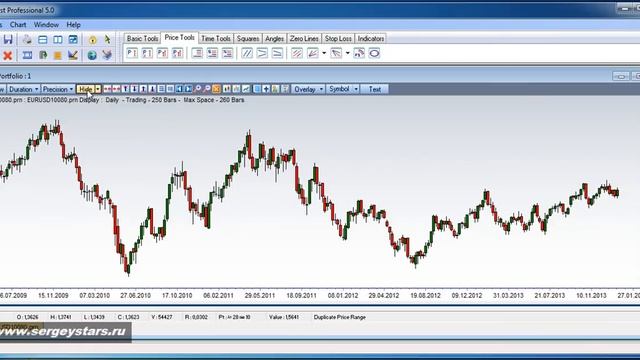Screen dimensions: 640x360
Task: Switch to the Indicators tab
Action: [371, 38]
